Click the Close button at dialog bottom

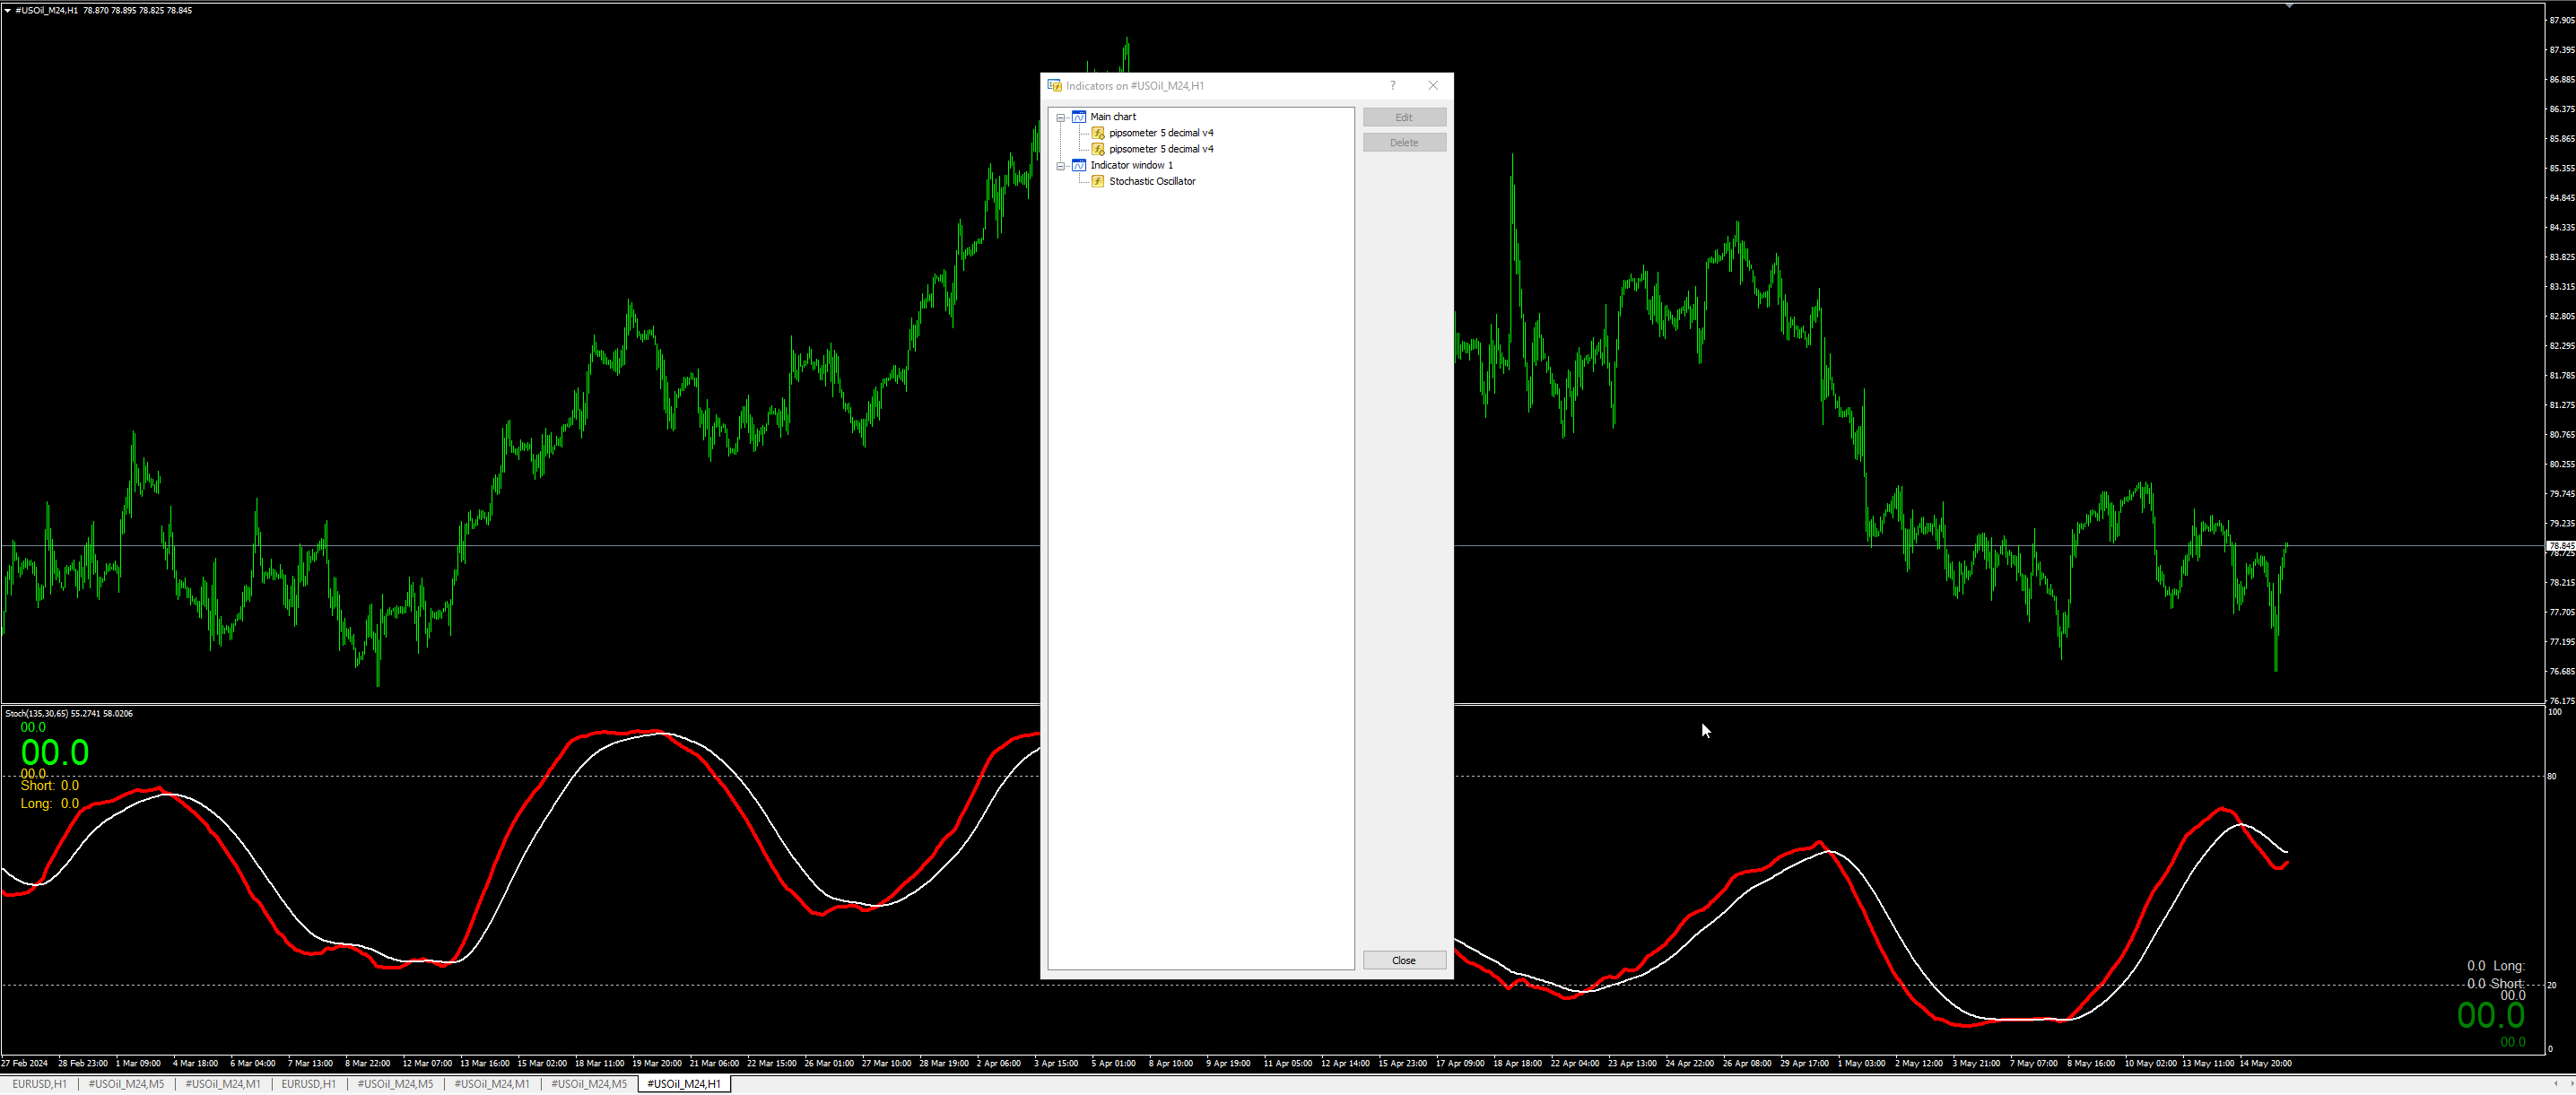pyautogui.click(x=1403, y=960)
